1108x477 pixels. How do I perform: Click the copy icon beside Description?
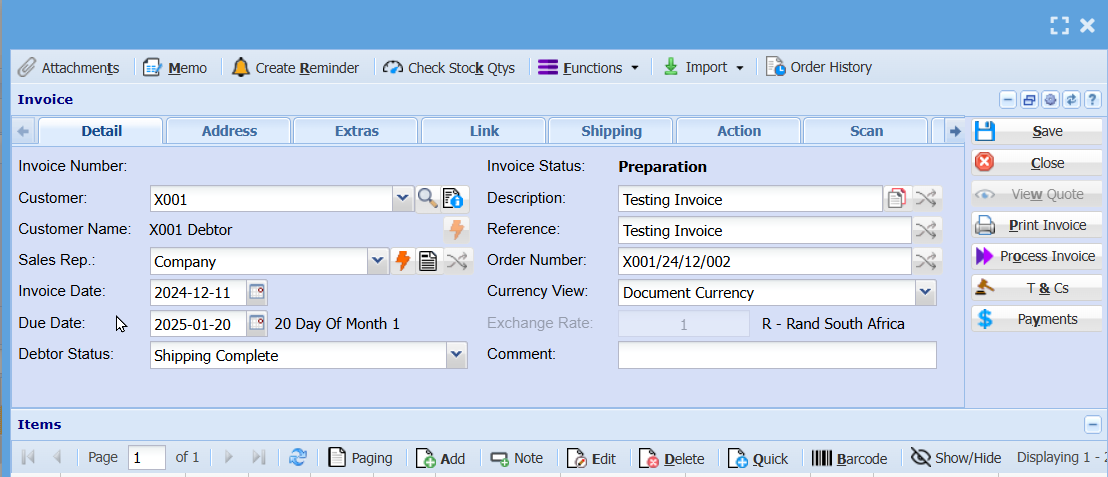coord(896,199)
